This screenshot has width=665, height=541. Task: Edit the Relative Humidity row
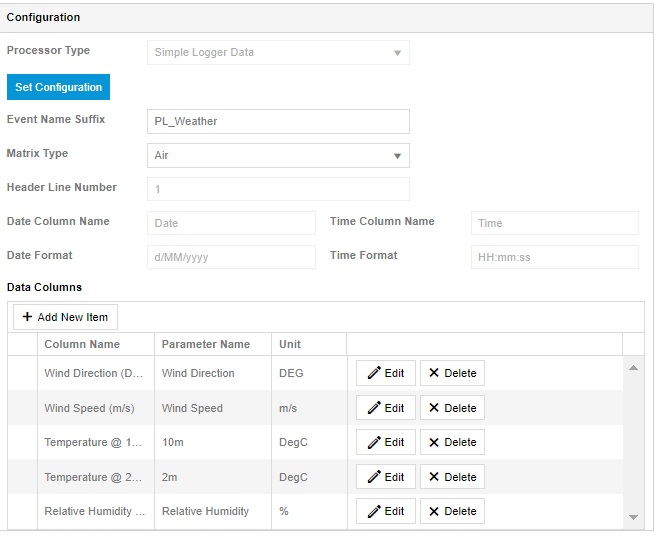386,511
